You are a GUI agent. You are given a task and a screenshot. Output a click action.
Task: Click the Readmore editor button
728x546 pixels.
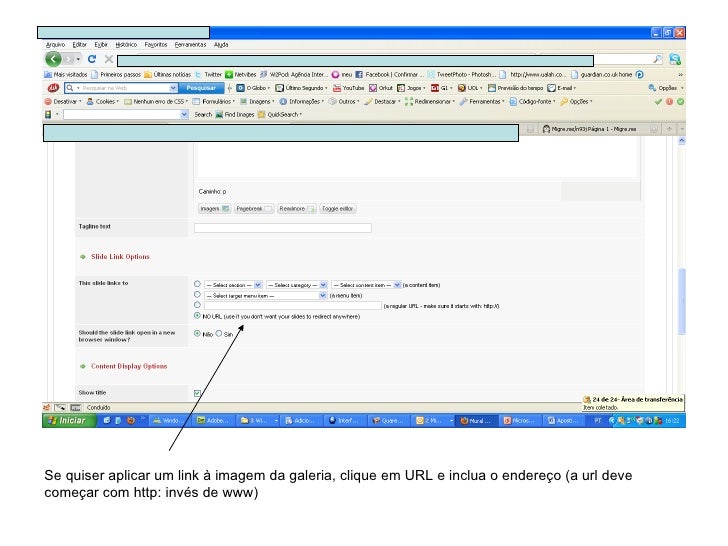click(x=297, y=209)
